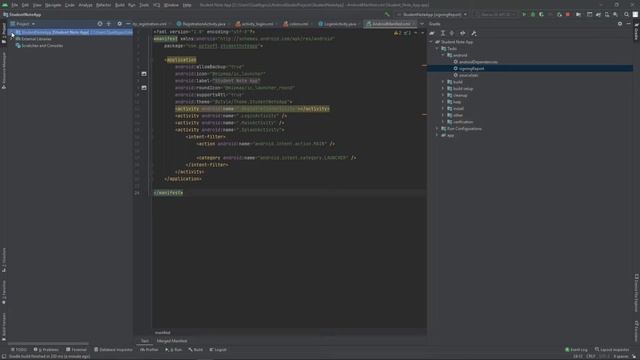
Task: Open the File menu
Action: 15,5
